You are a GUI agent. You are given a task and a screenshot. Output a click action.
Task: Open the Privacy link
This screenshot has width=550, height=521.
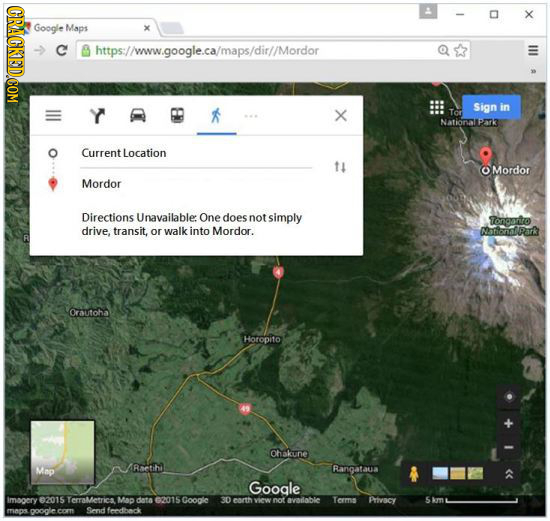[x=382, y=500]
